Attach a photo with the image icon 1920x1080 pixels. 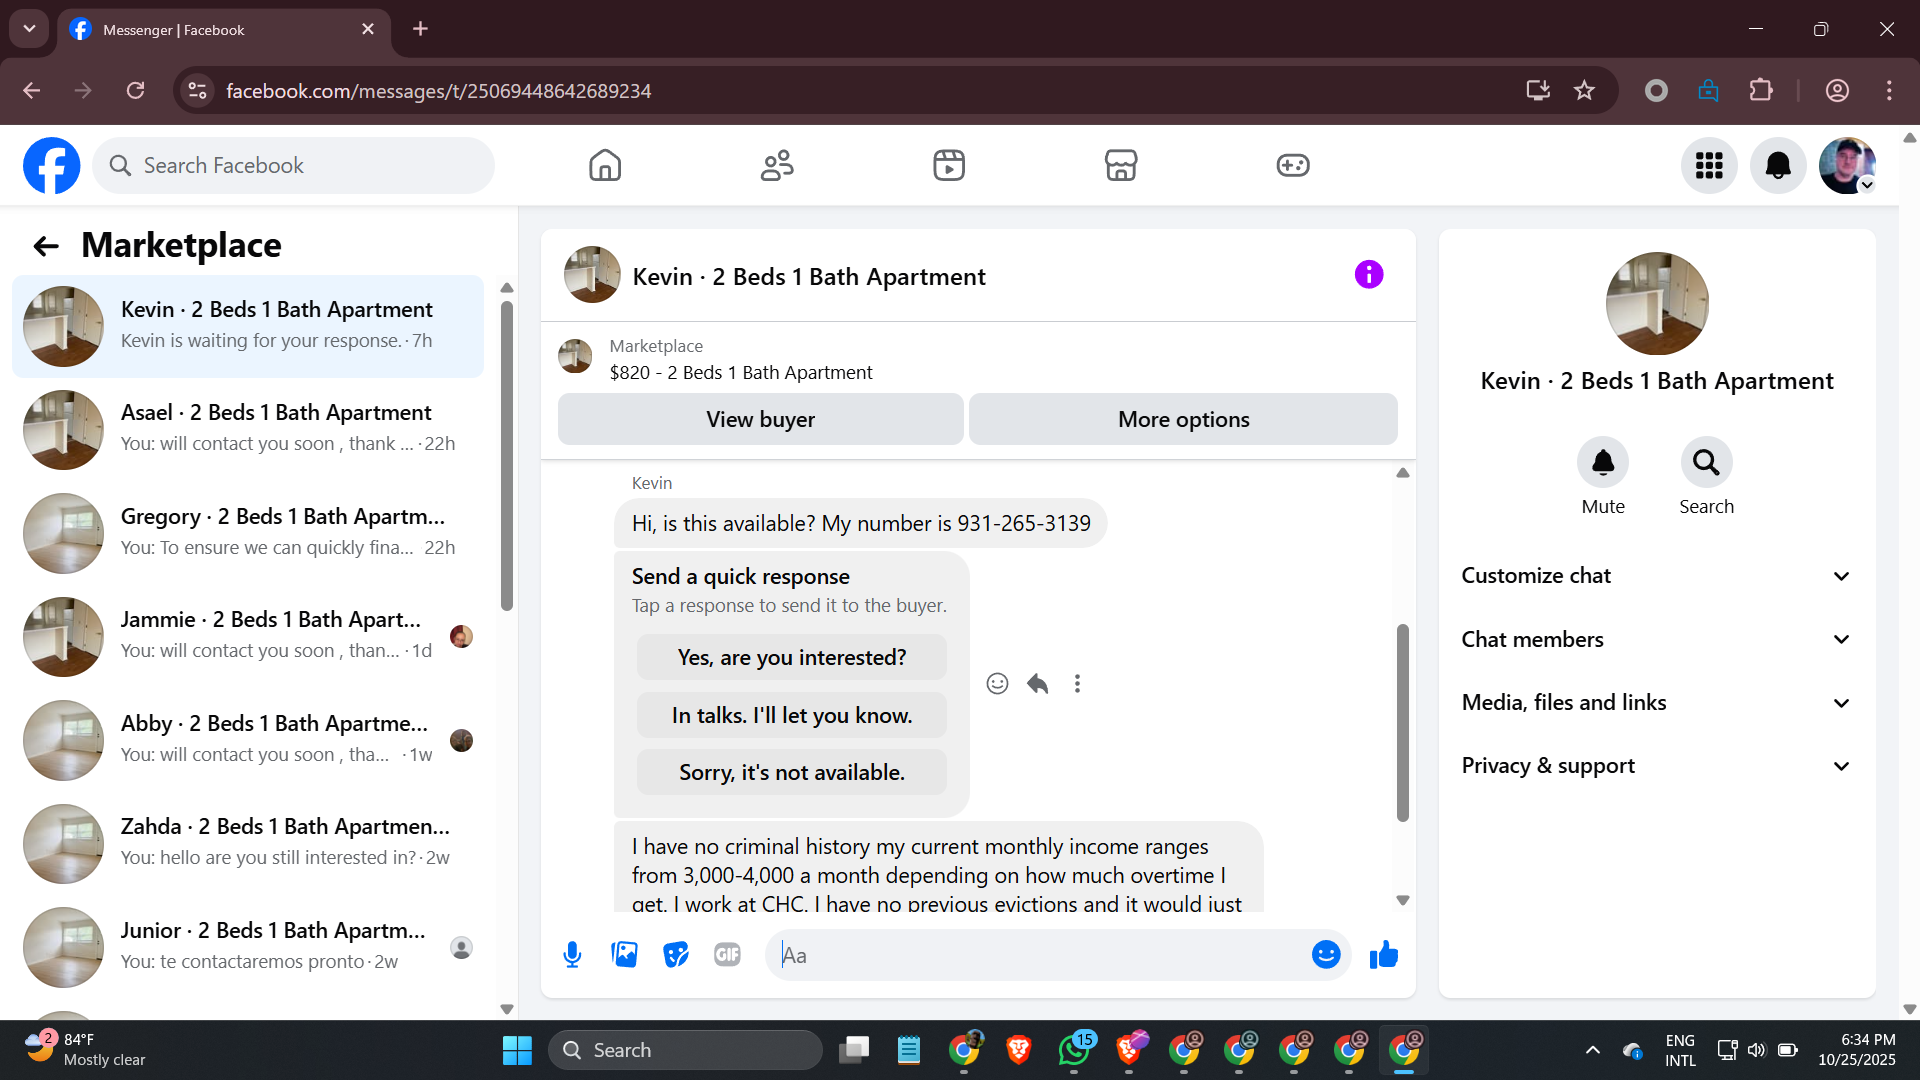624,955
